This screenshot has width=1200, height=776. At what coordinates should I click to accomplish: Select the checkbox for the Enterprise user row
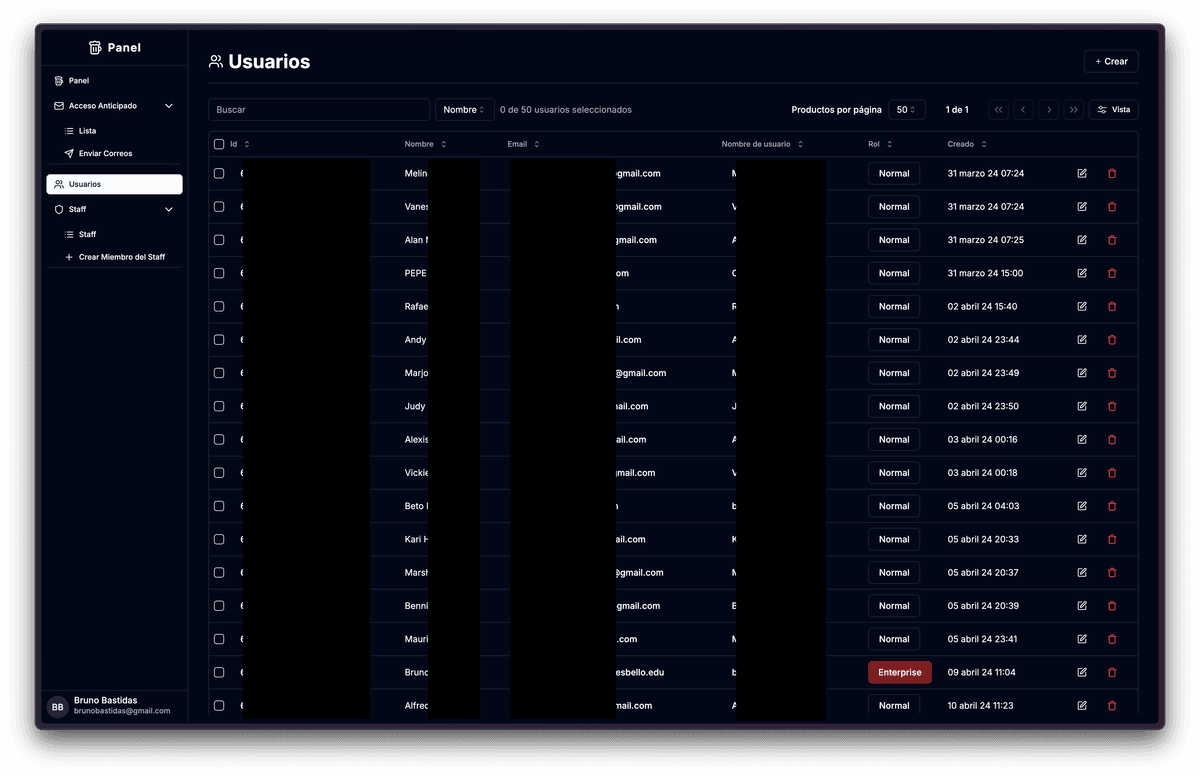pyautogui.click(x=219, y=673)
